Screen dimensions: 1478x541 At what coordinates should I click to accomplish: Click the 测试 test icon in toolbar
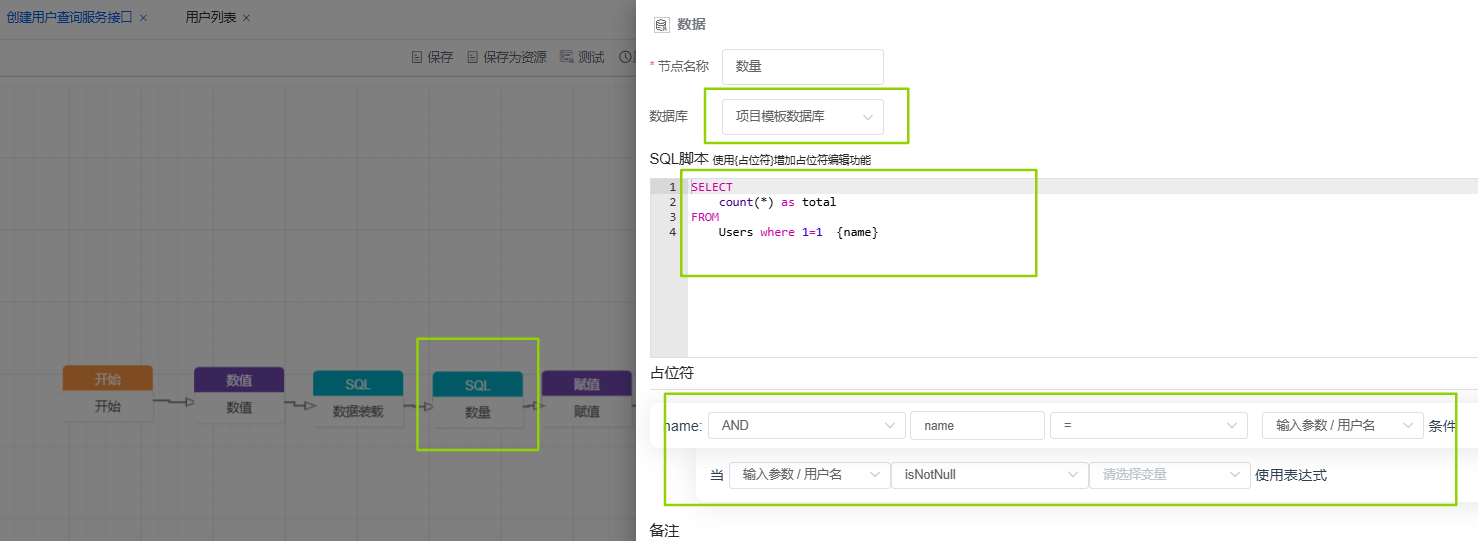(566, 57)
